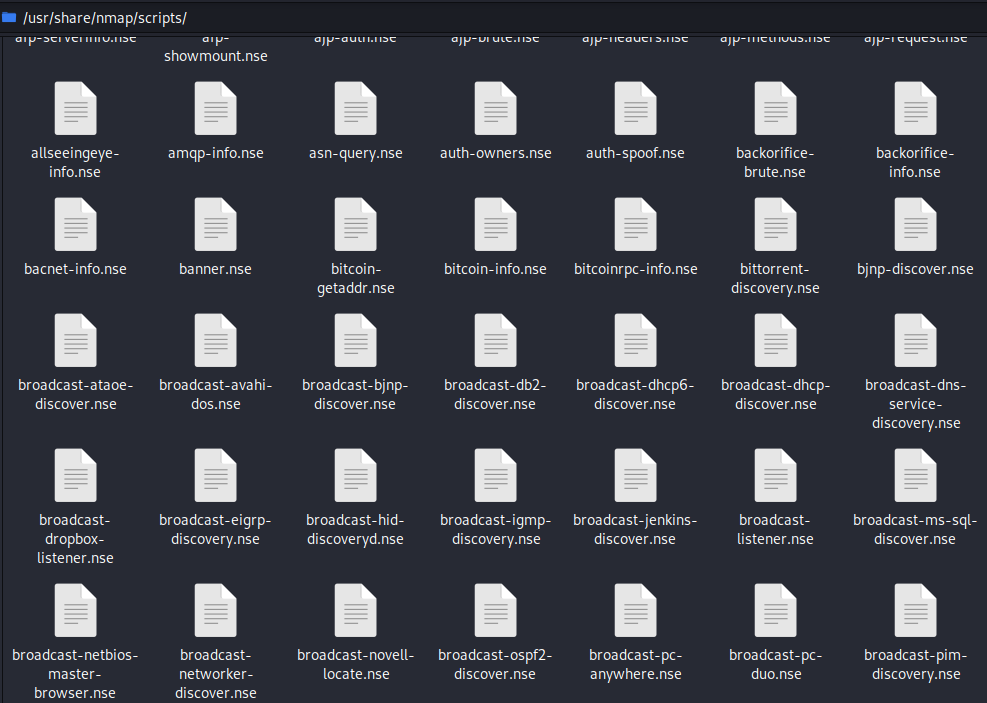
Task: Click the broadcast-netbios-master-browser.nse file icon
Action: pyautogui.click(x=76, y=610)
